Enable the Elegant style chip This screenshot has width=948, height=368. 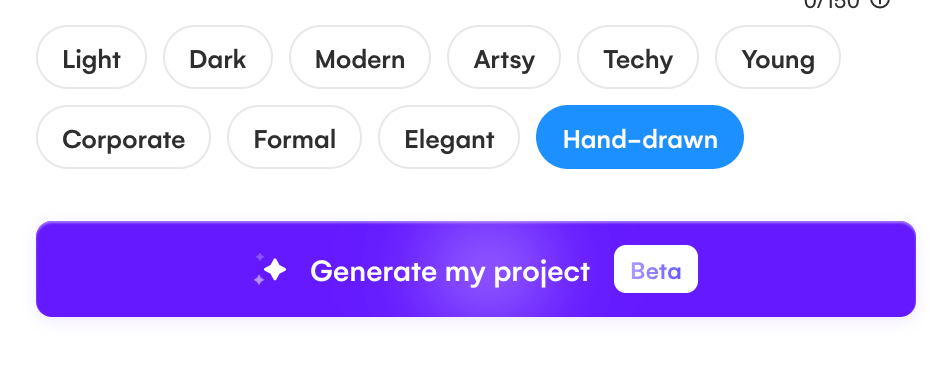point(449,137)
